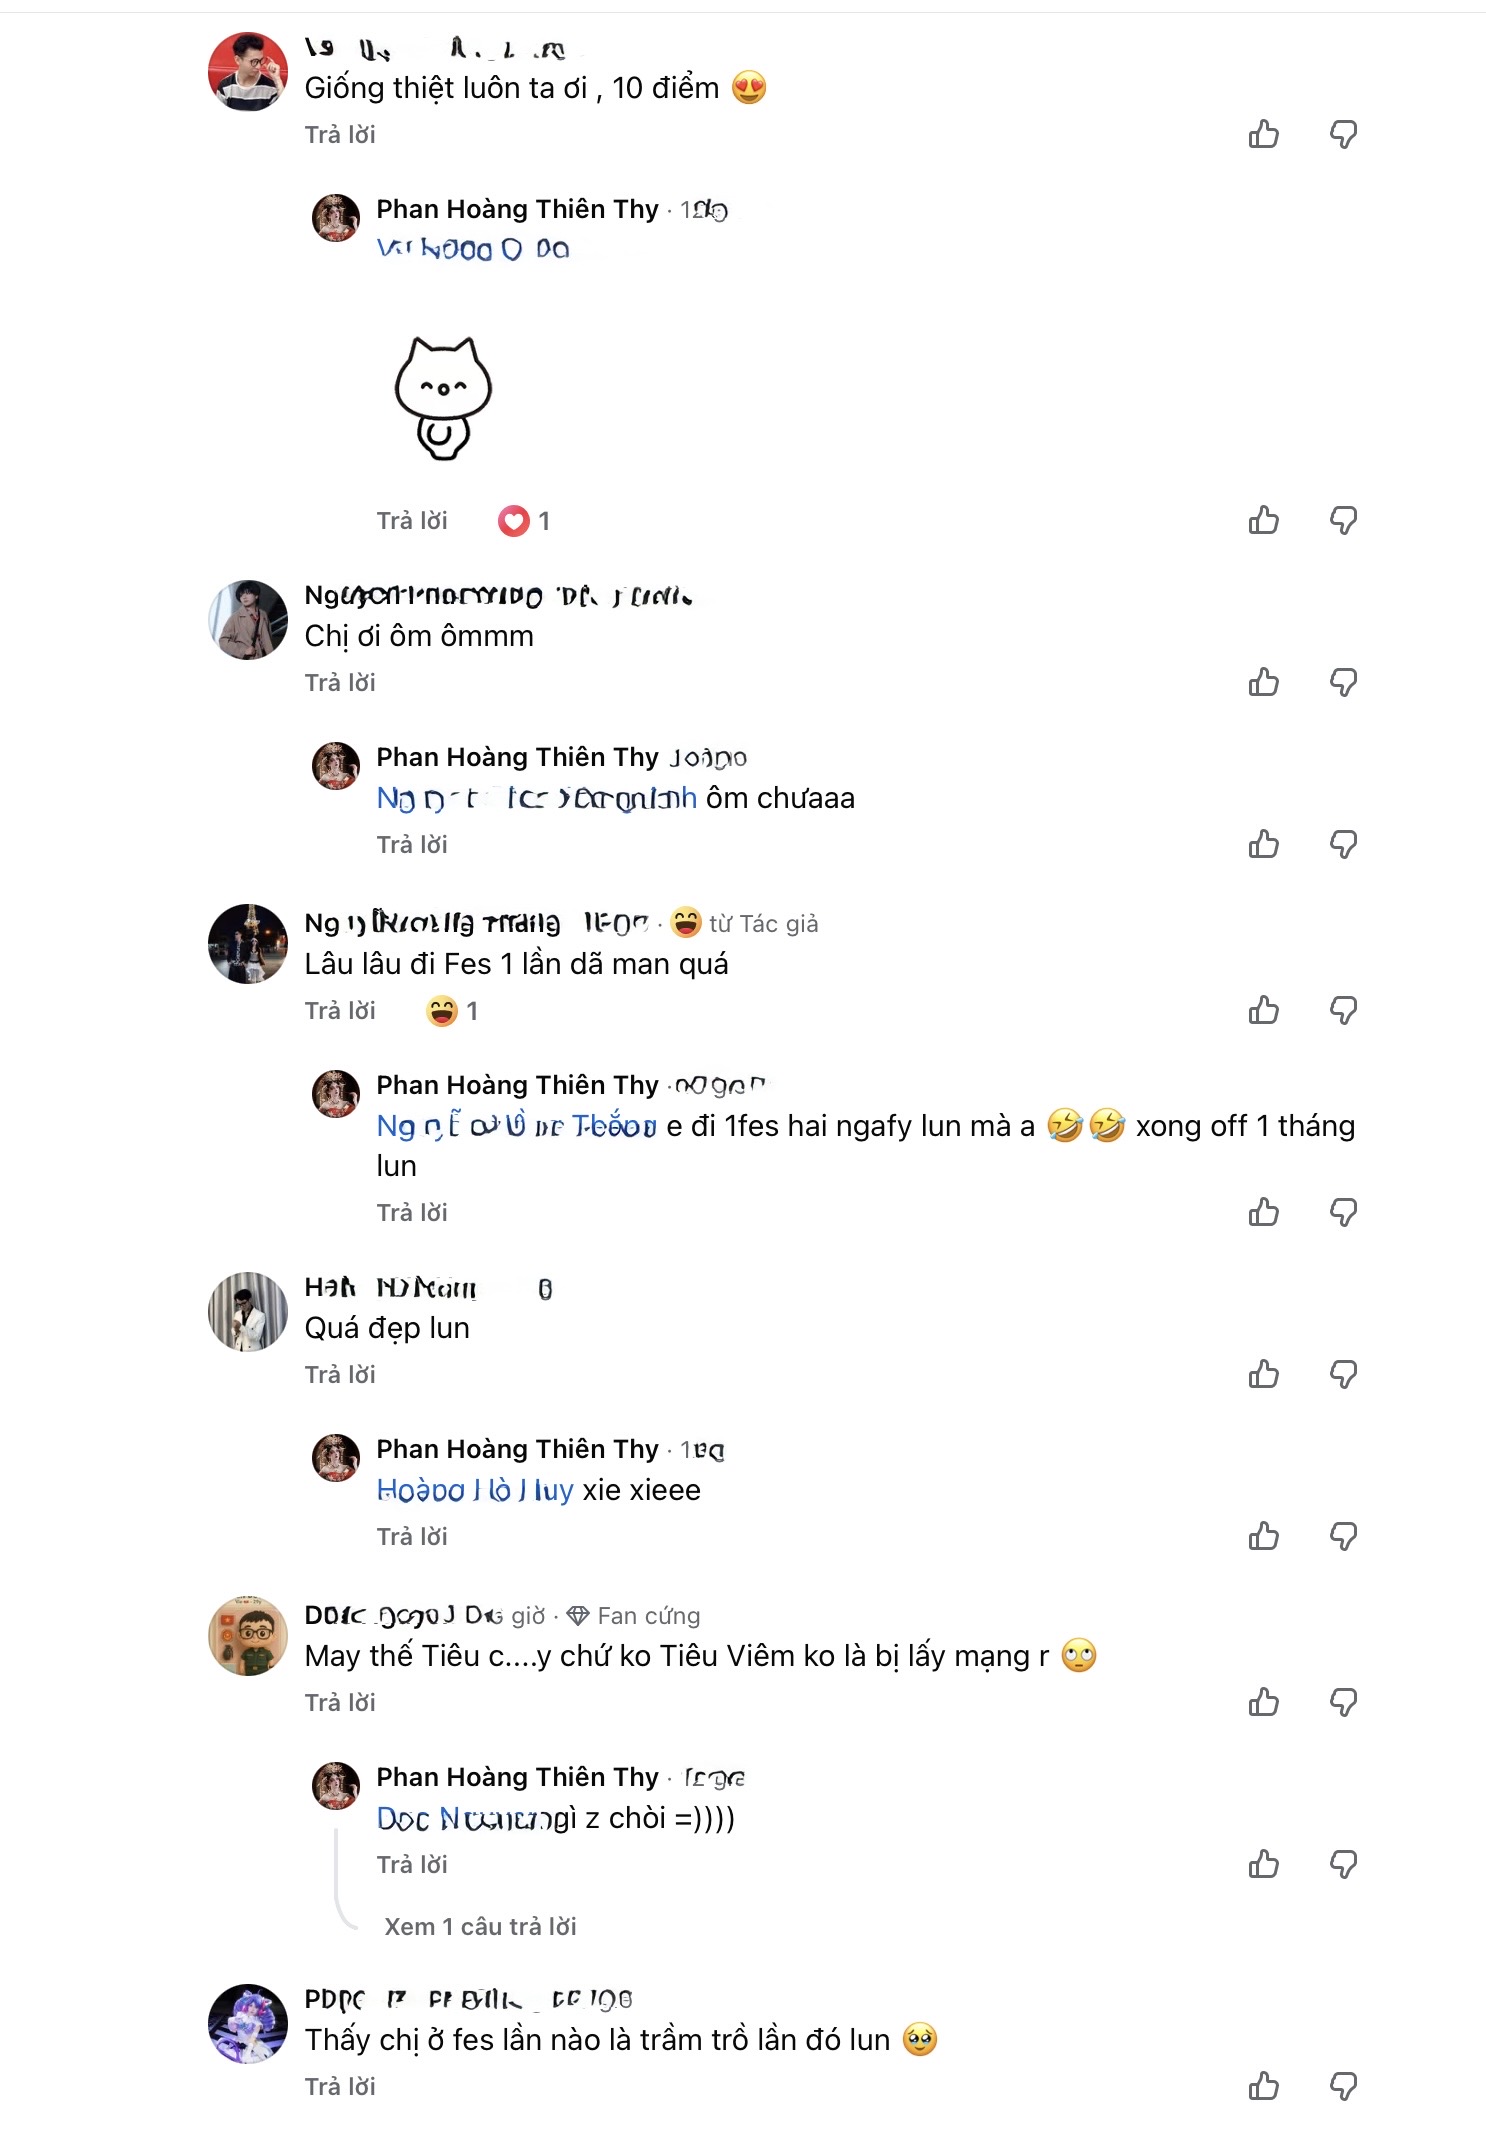1486x2138 pixels.
Task: Open the "Fan cứng" badge commenter's avatar
Action: click(x=248, y=1635)
